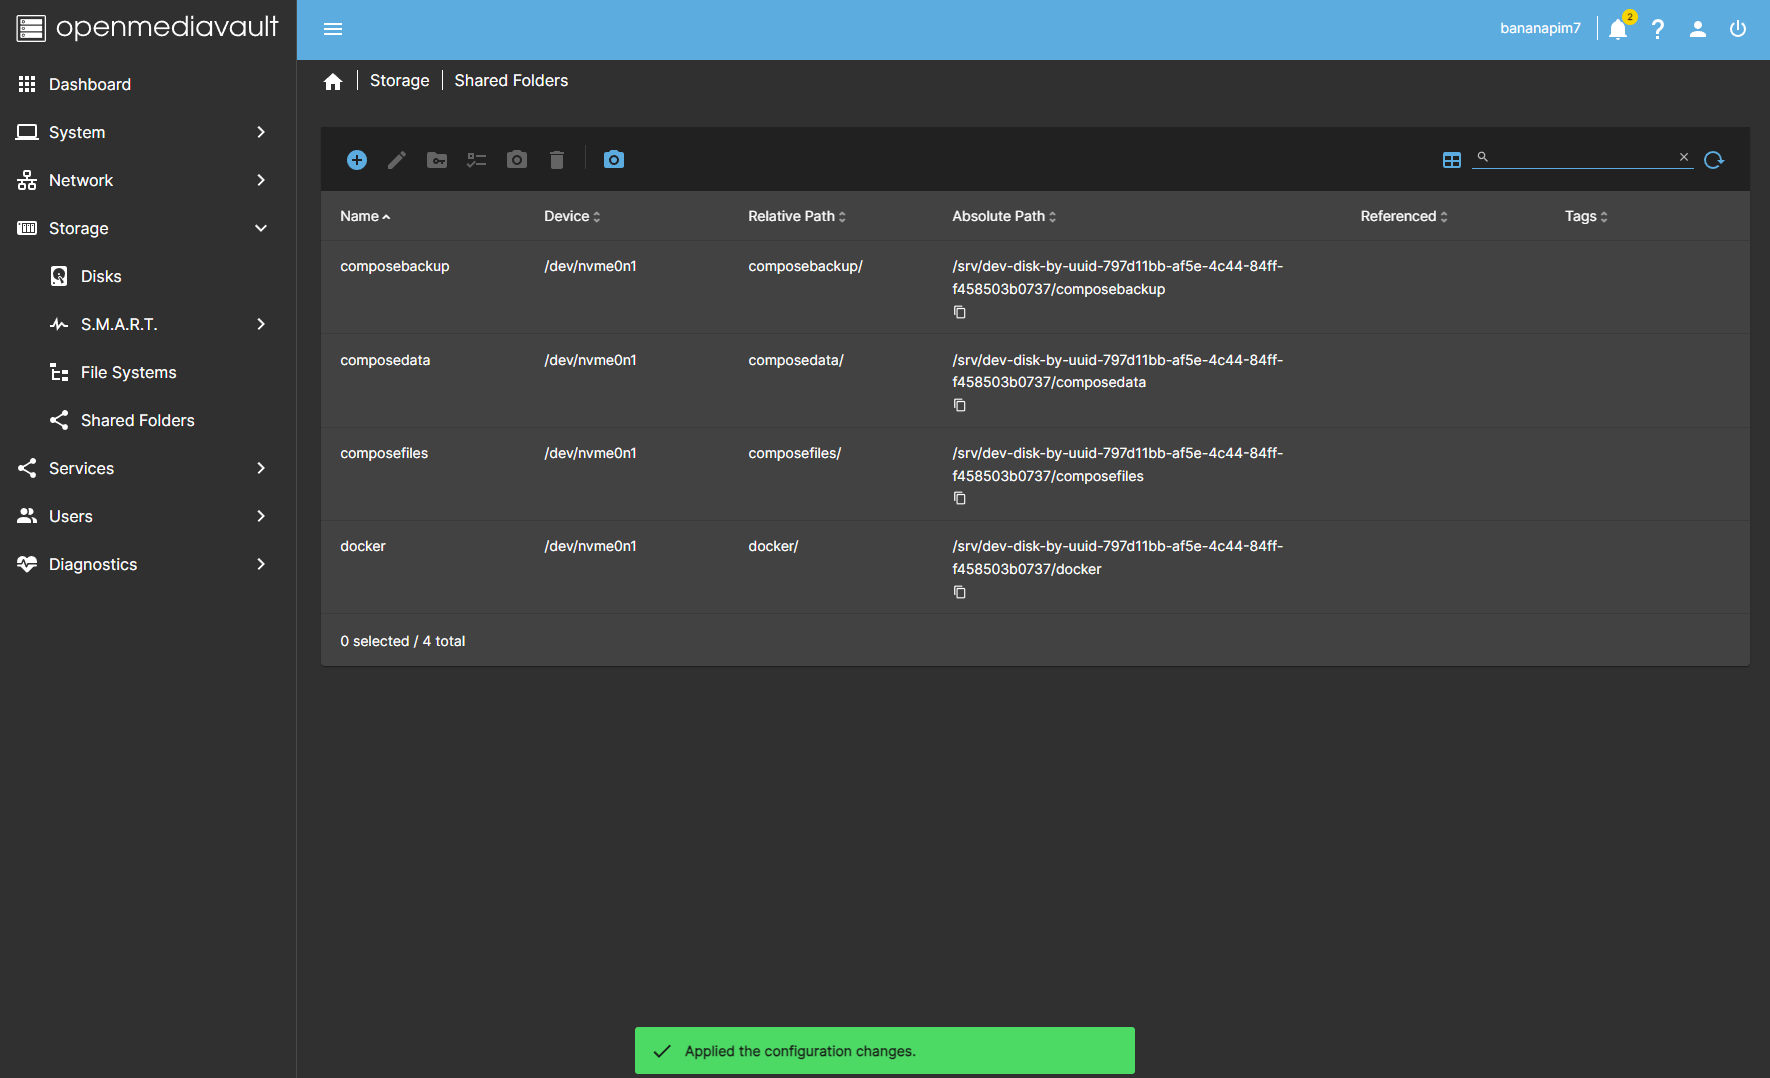
Task: Copy the composefiles absolute path
Action: 960,498
